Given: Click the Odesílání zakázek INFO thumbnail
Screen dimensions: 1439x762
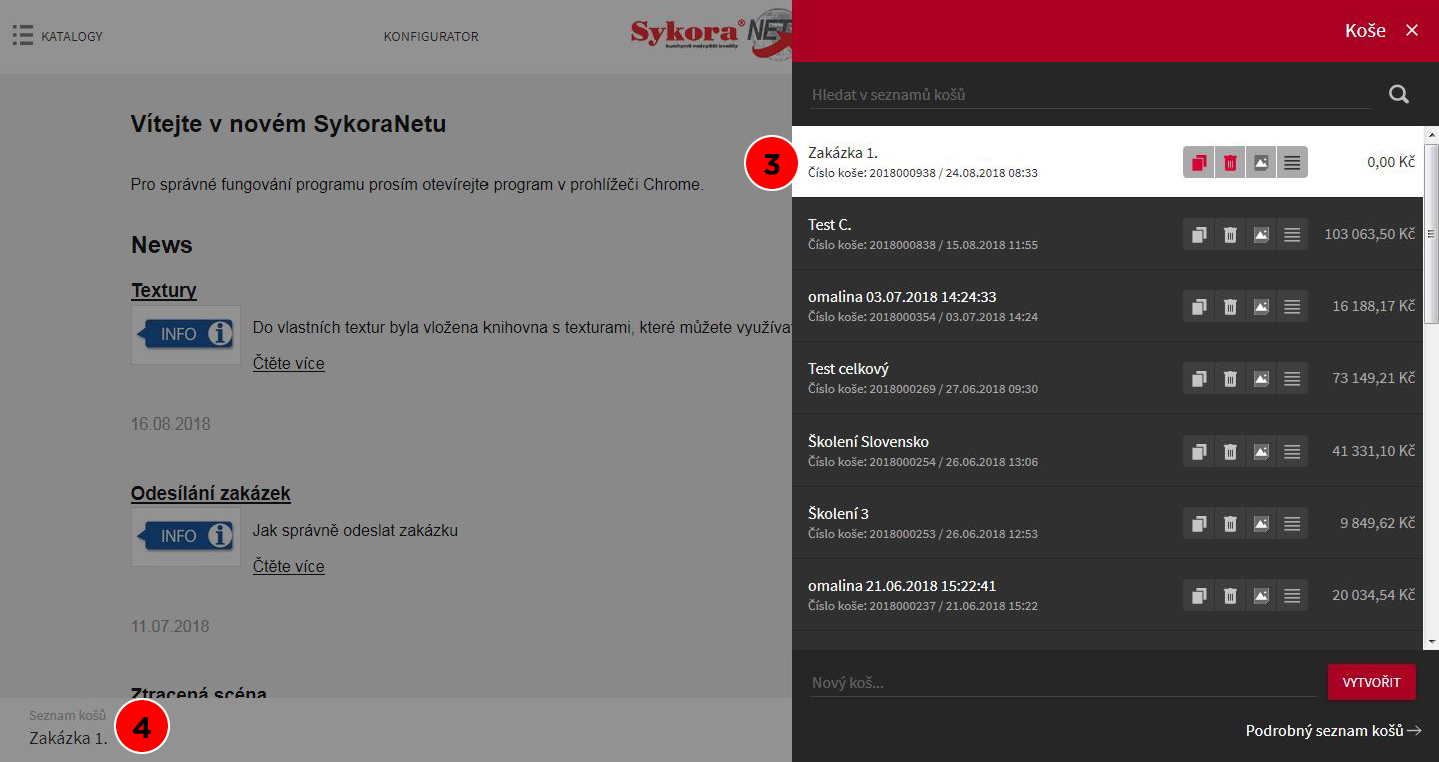Looking at the screenshot, I should pos(185,536).
